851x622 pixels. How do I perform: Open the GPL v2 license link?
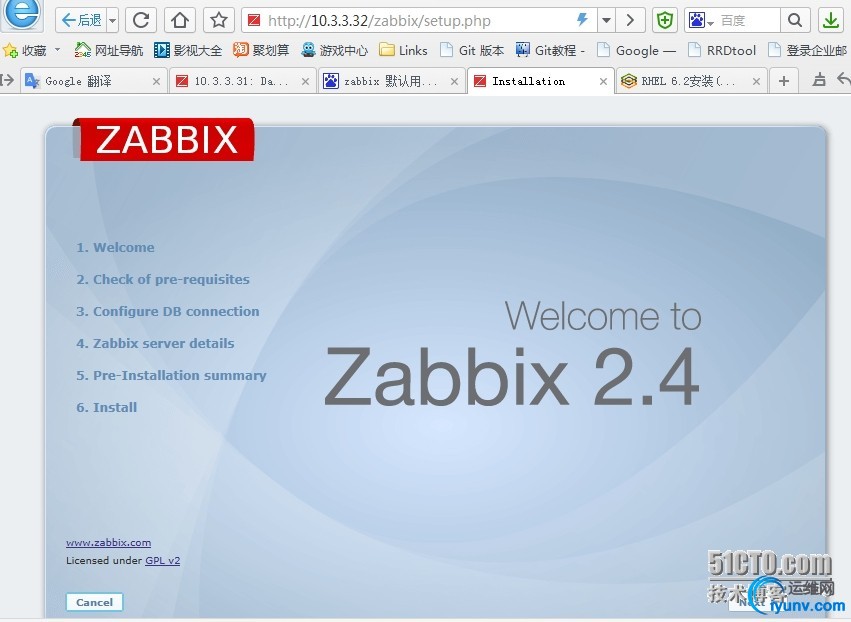click(x=162, y=561)
